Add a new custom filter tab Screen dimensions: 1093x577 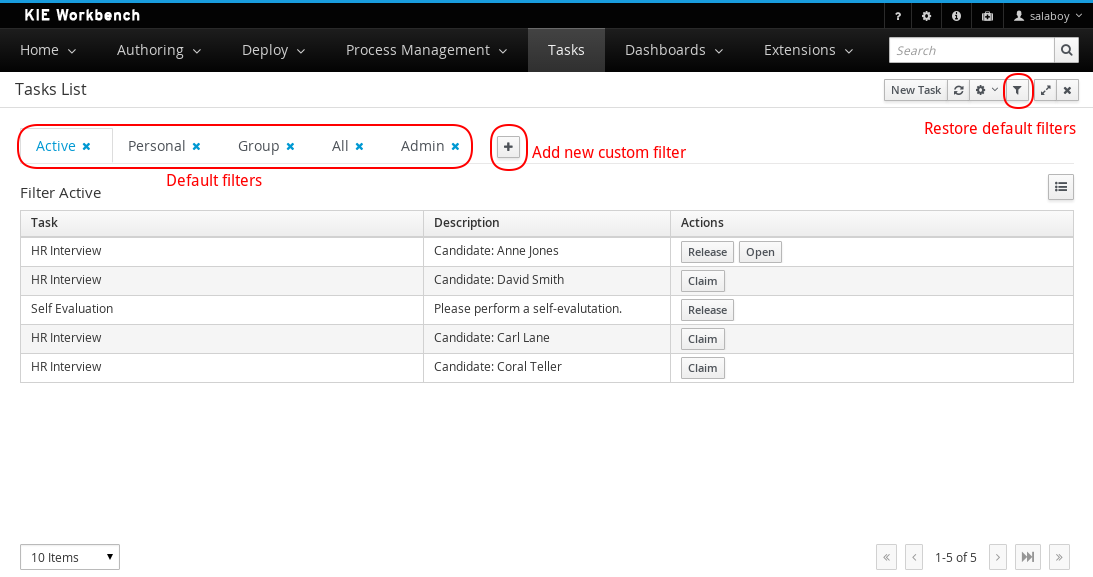[508, 147]
